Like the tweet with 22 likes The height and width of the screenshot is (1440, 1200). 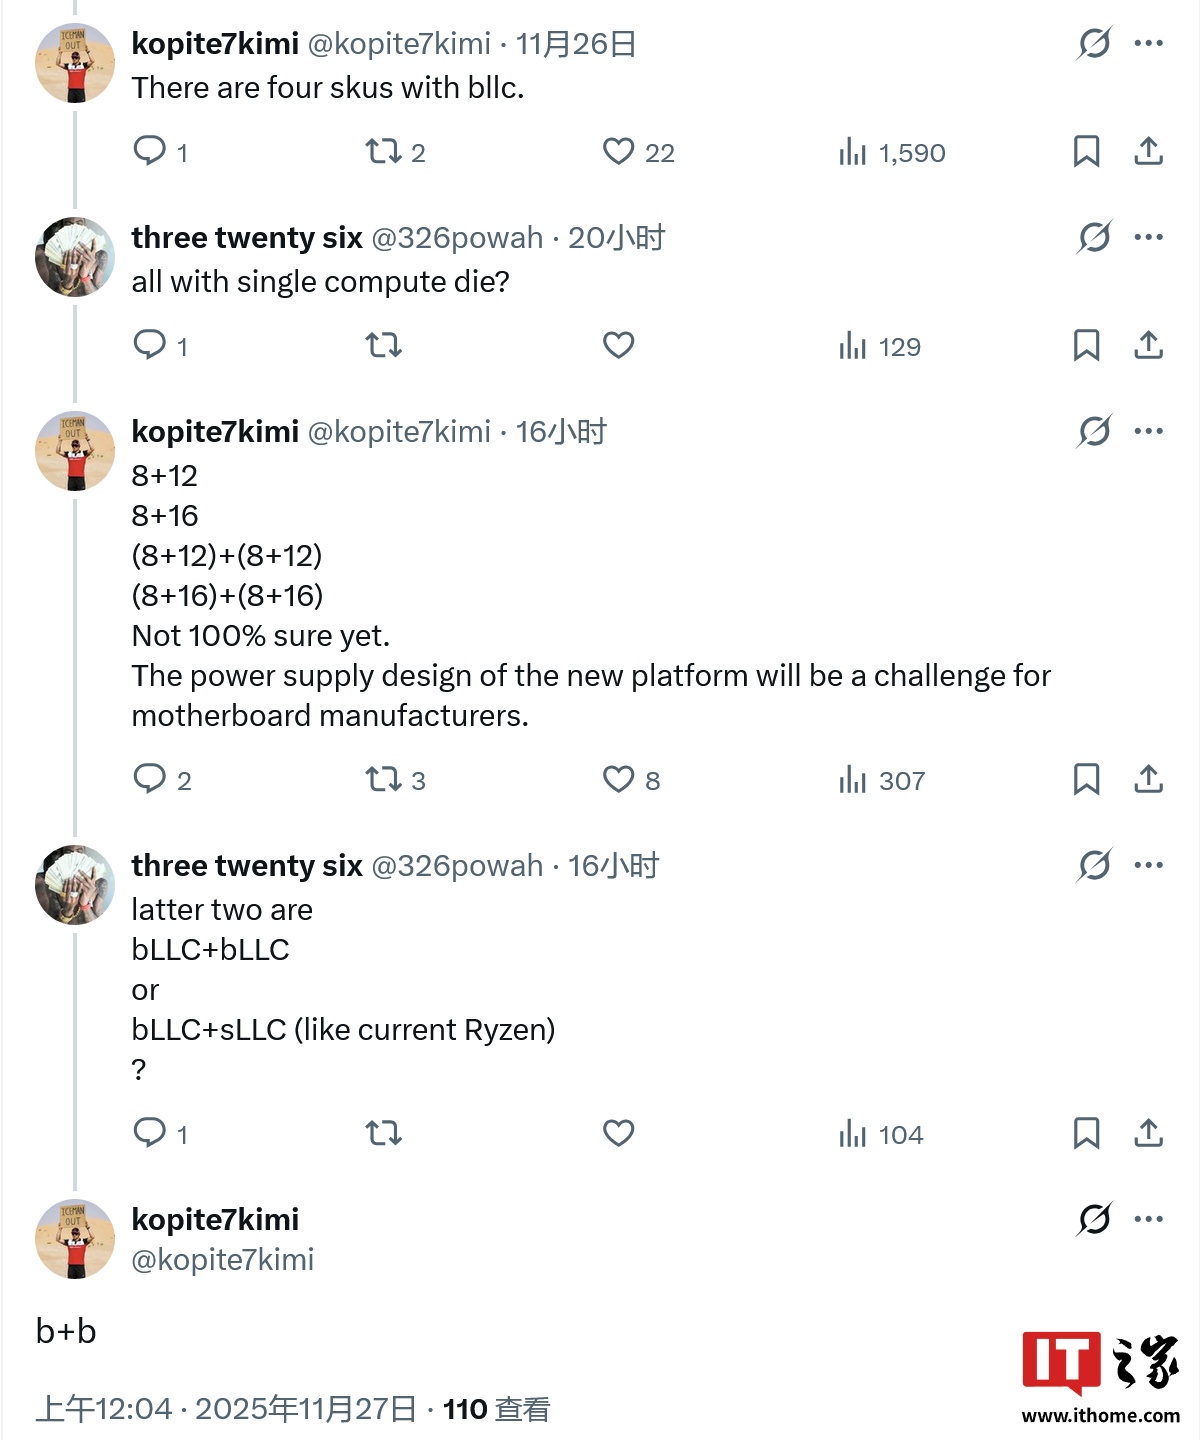point(619,151)
